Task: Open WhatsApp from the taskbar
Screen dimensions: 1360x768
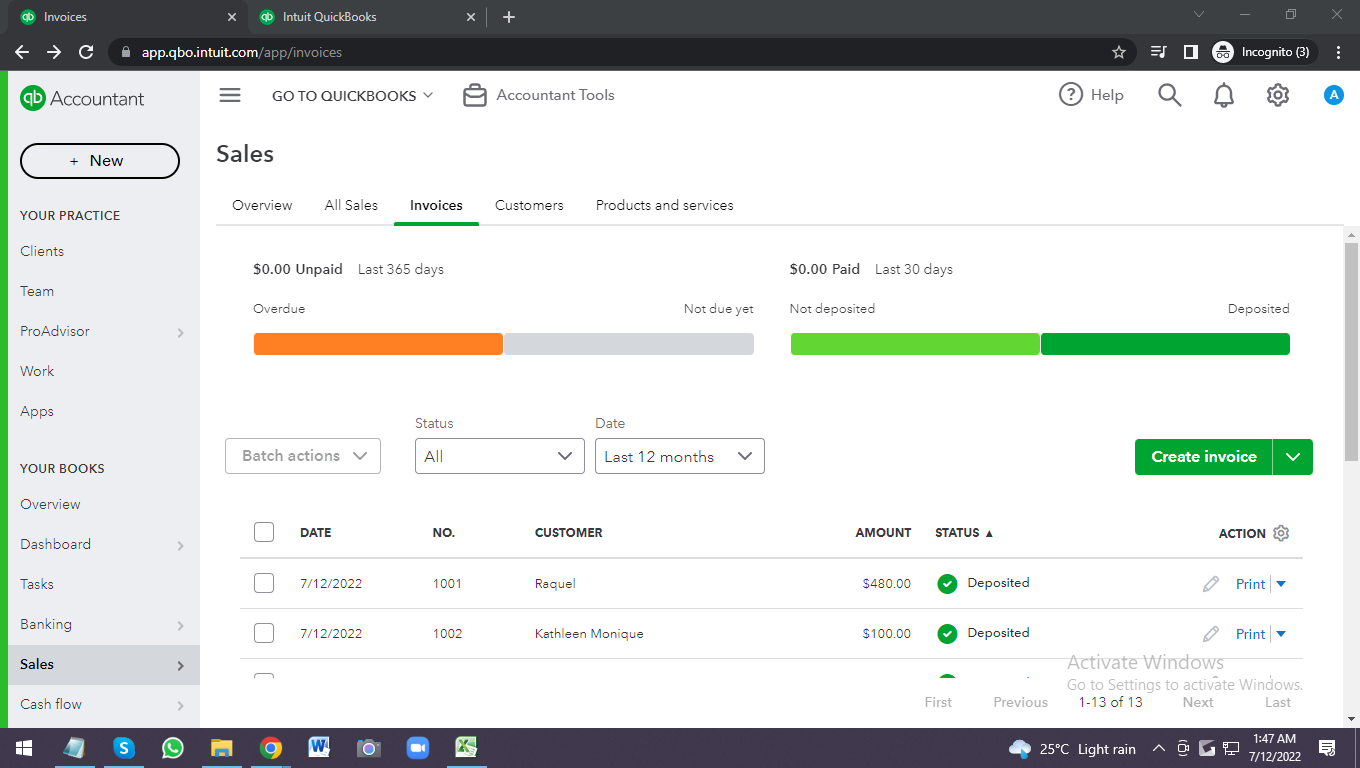Action: coord(173,748)
